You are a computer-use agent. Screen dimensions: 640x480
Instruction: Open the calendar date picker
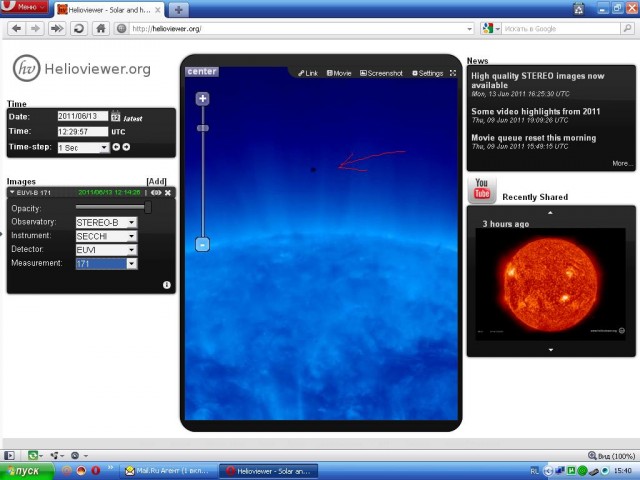pos(116,117)
